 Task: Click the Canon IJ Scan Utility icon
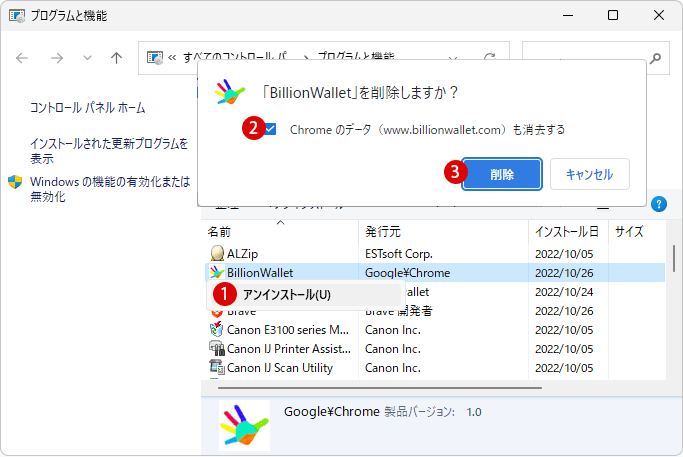click(216, 368)
